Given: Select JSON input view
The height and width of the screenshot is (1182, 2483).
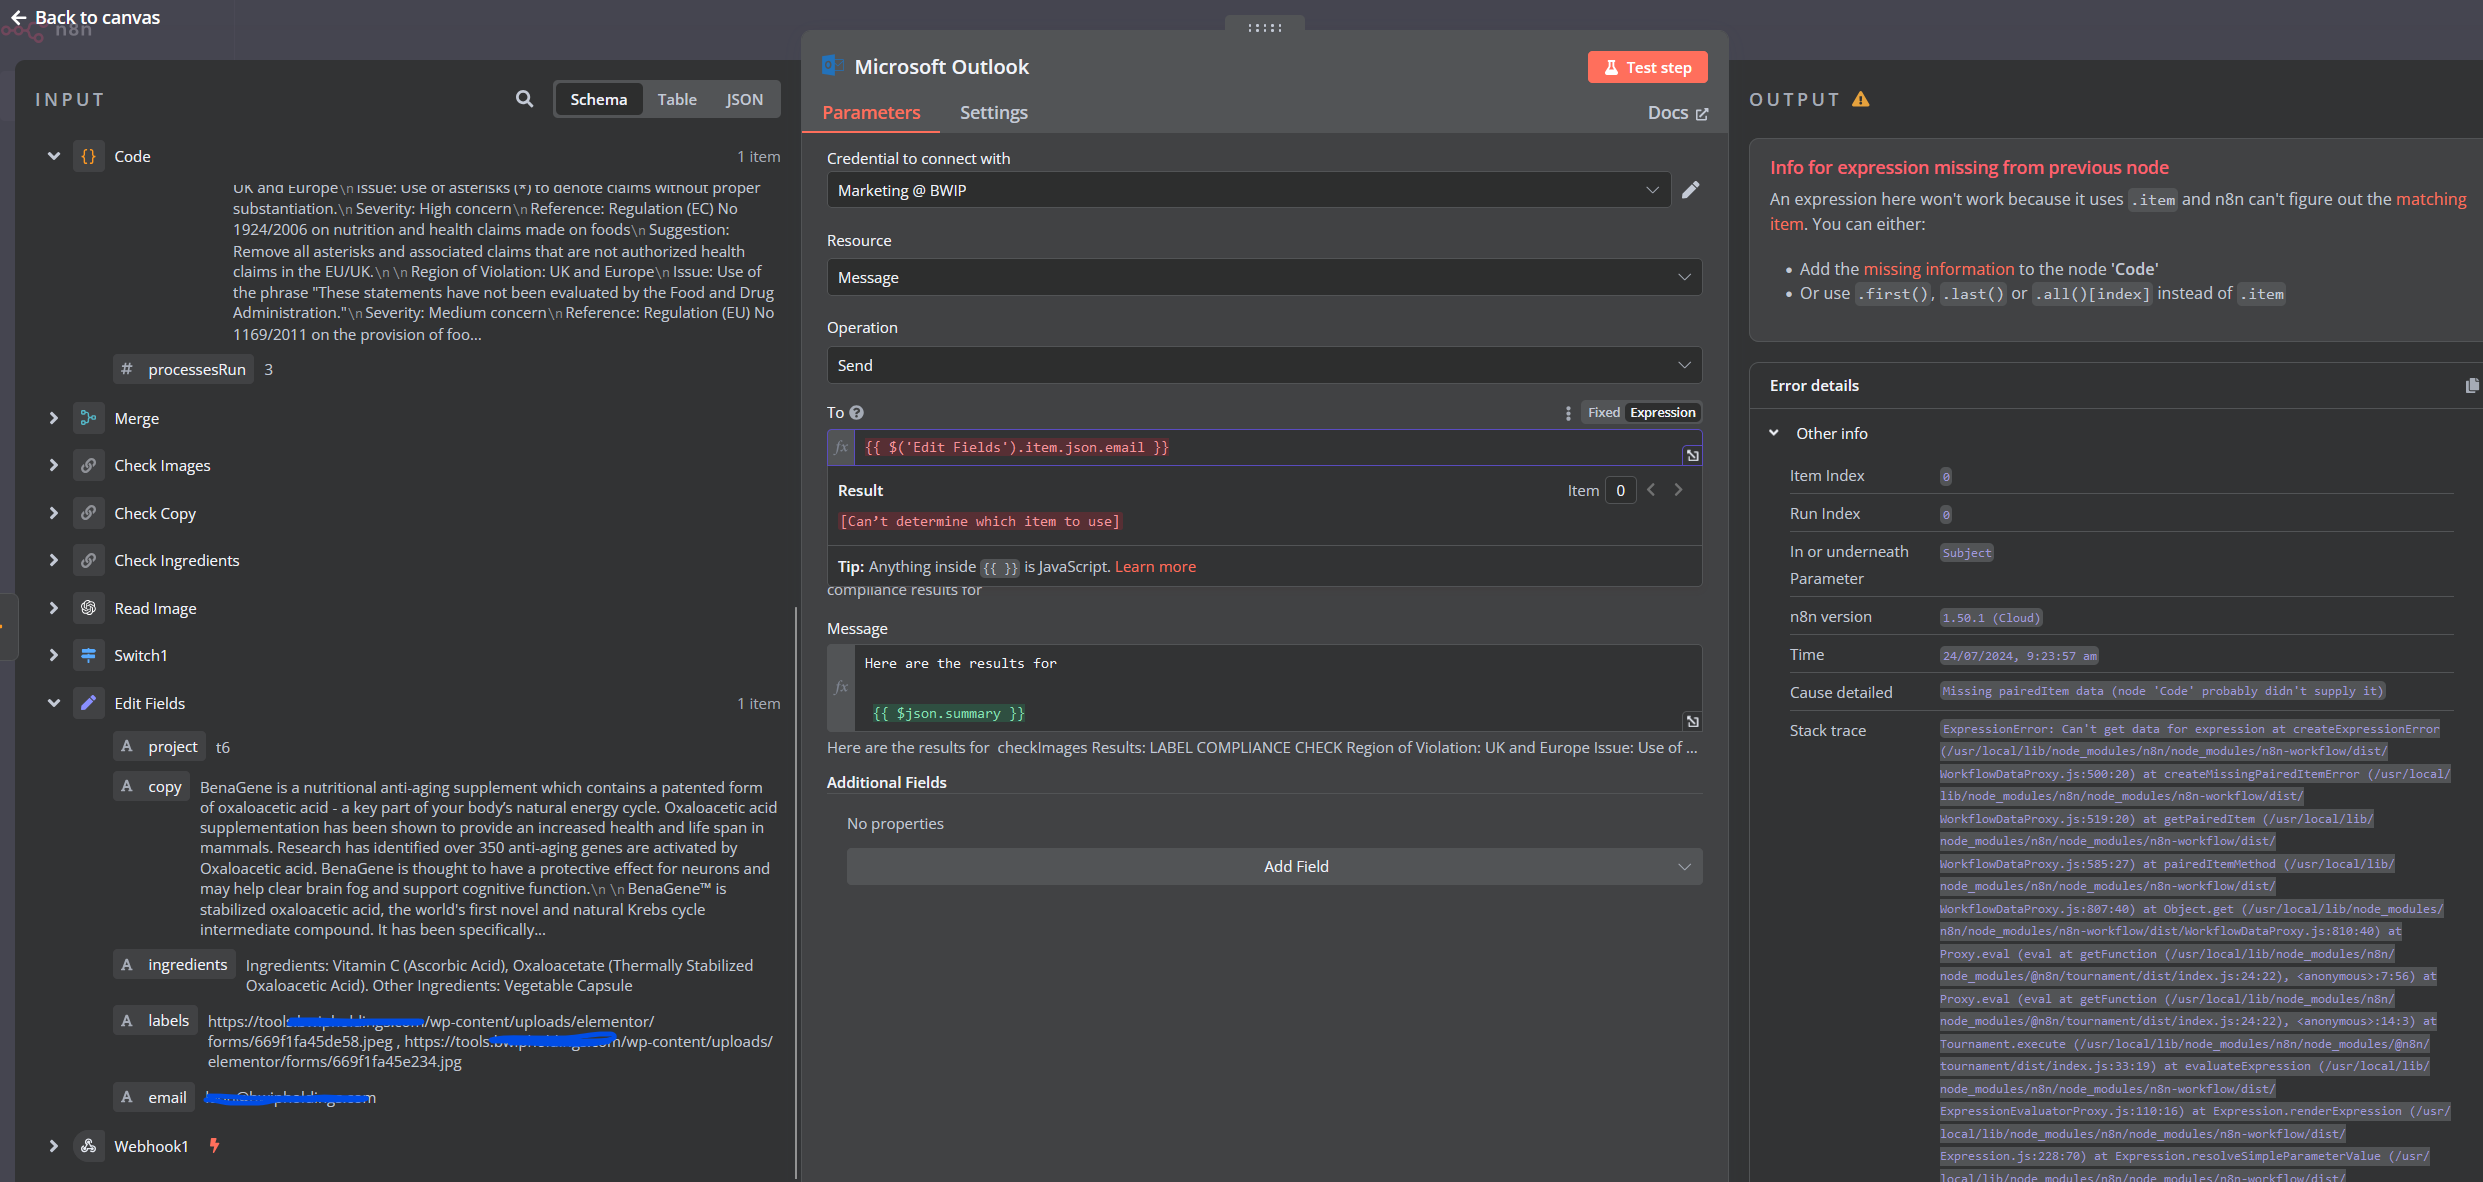Looking at the screenshot, I should (x=744, y=99).
